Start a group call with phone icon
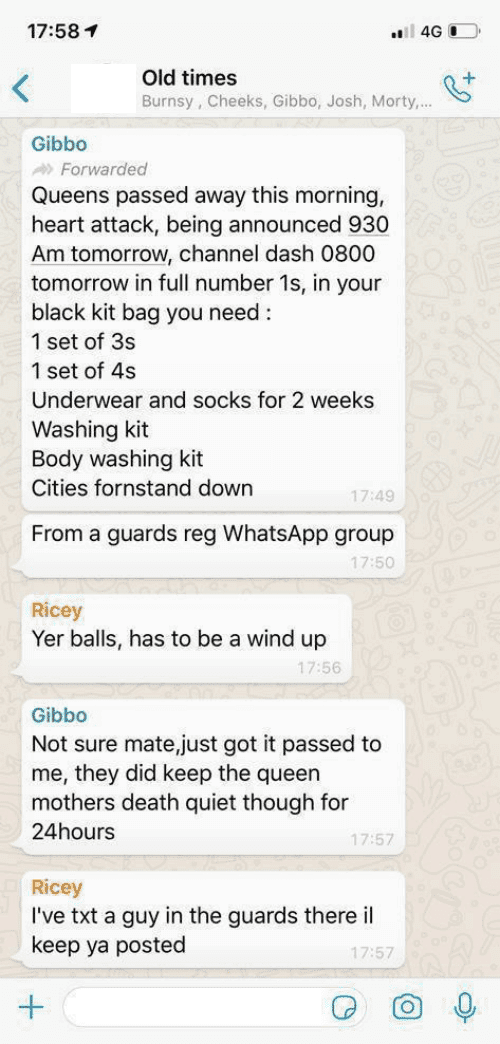Viewport: 500px width, 1044px height. (x=459, y=87)
